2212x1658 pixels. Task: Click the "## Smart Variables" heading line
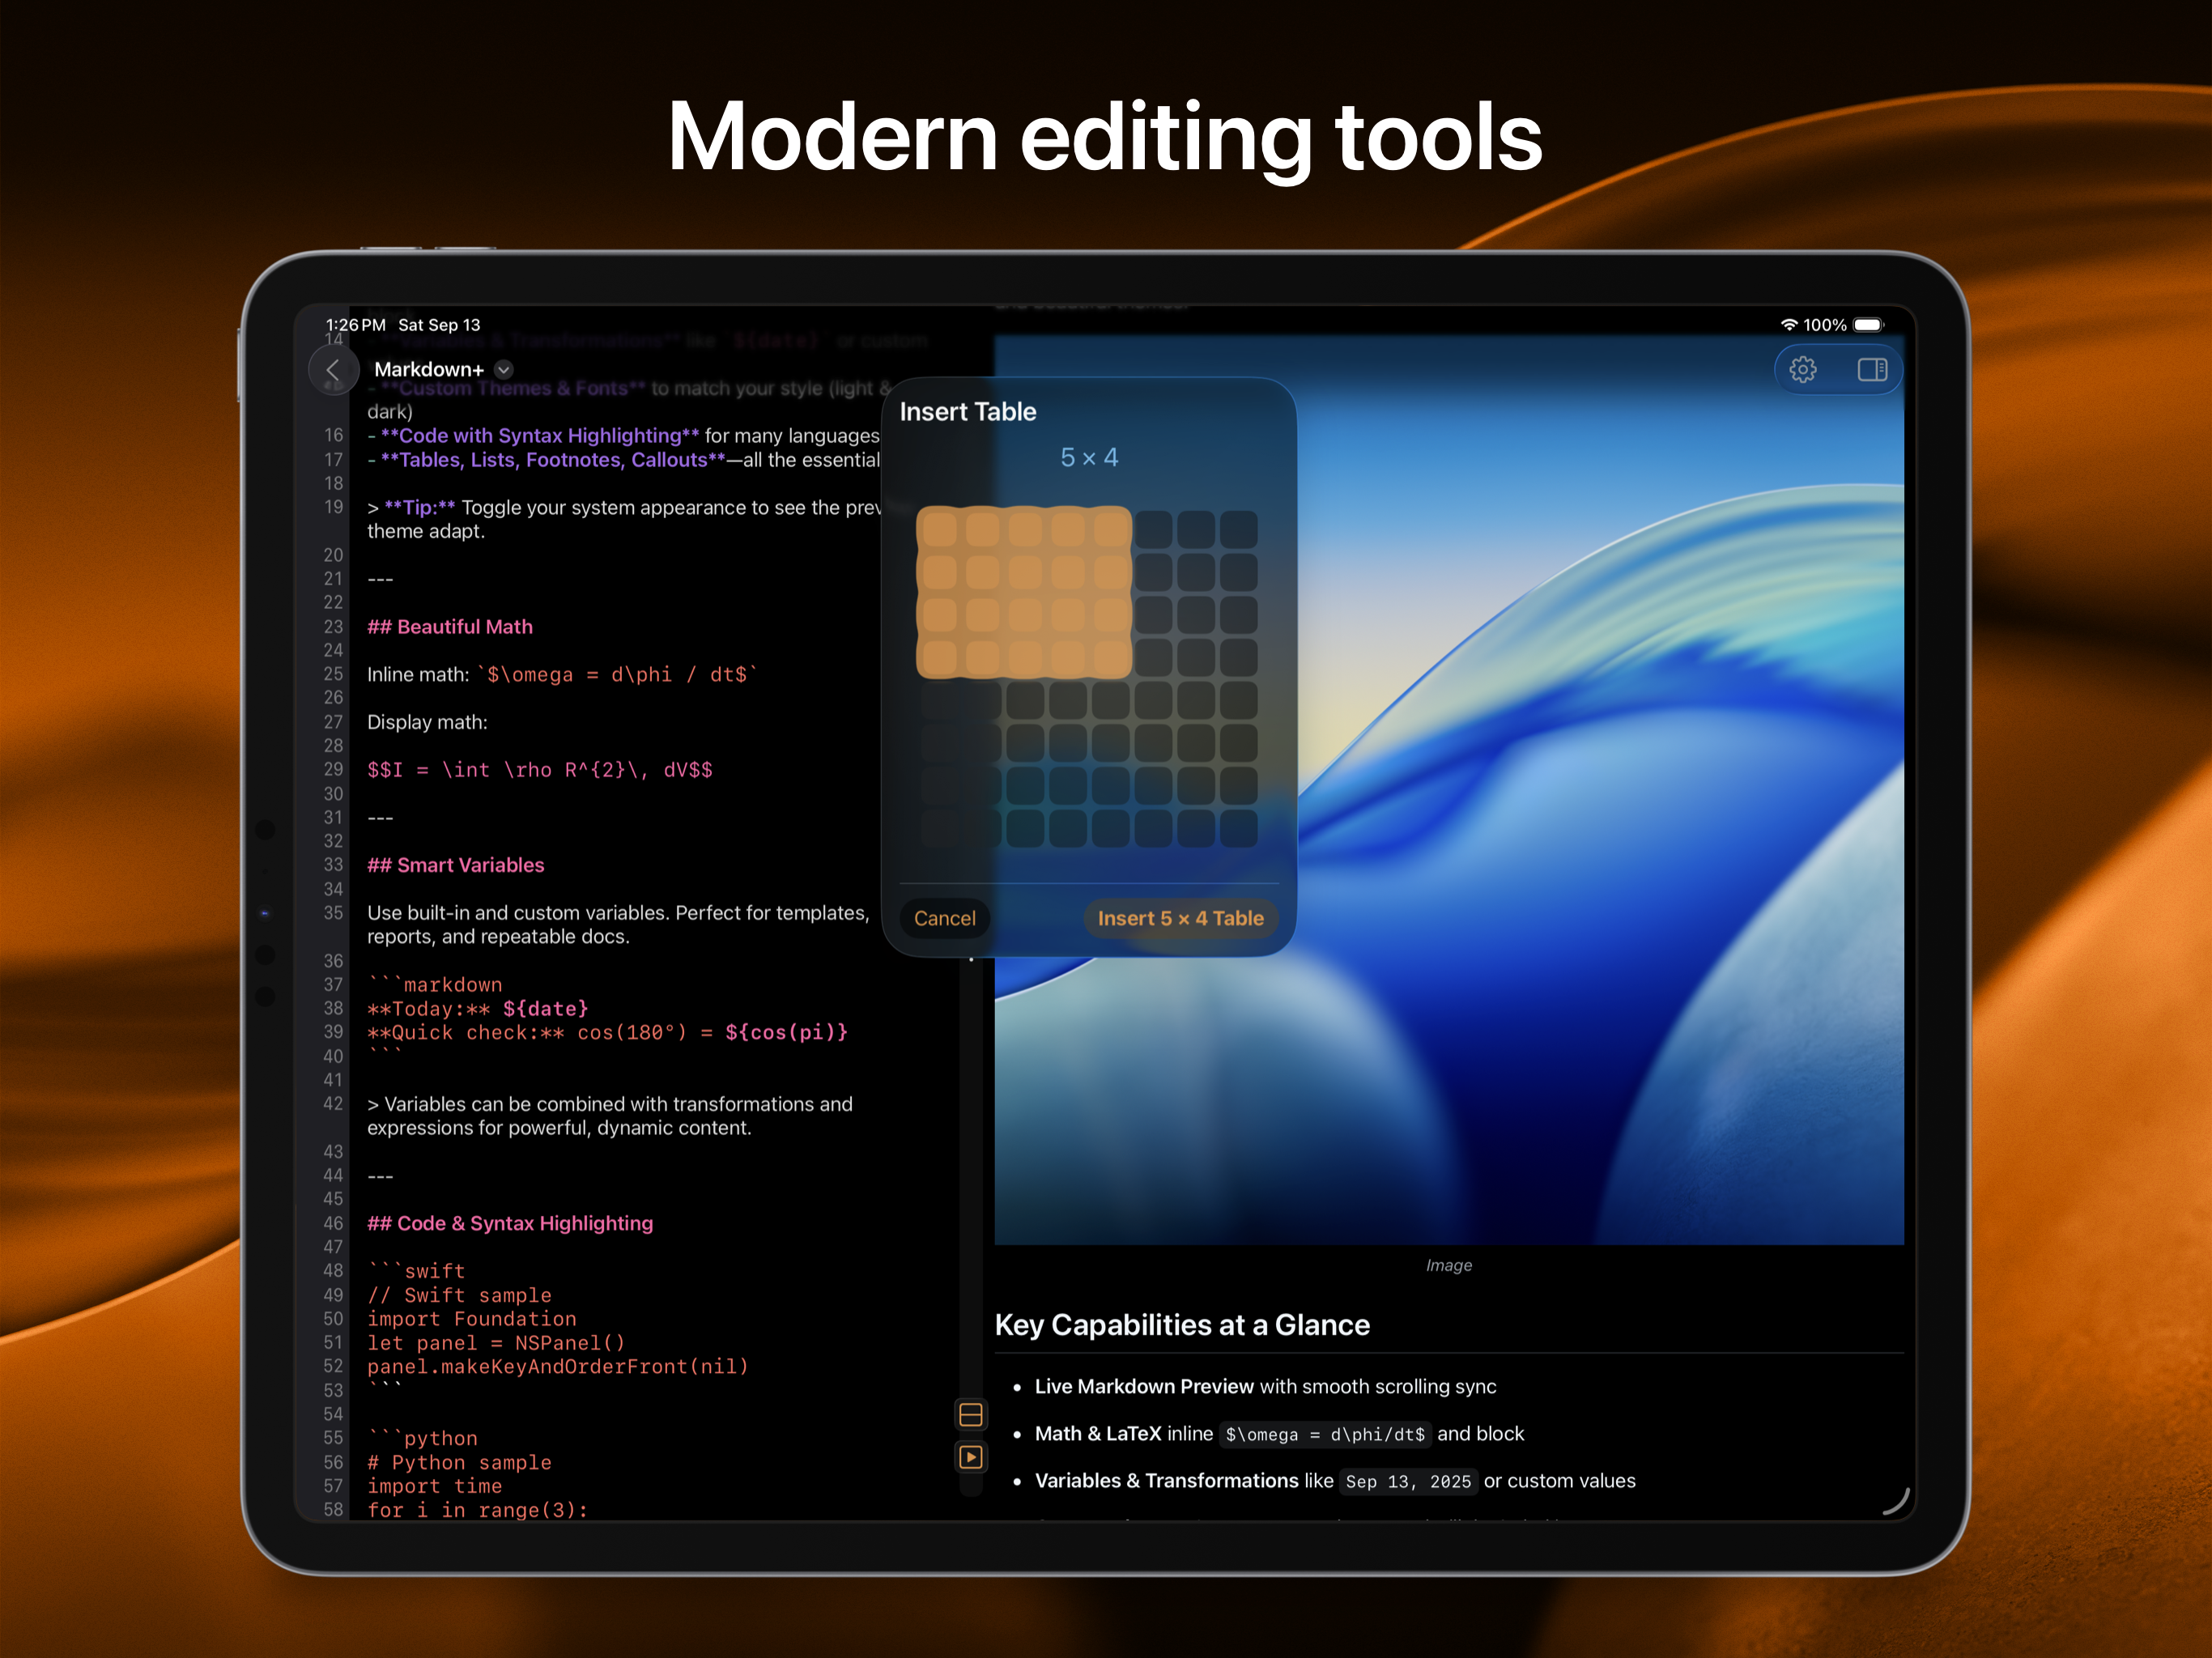tap(456, 865)
